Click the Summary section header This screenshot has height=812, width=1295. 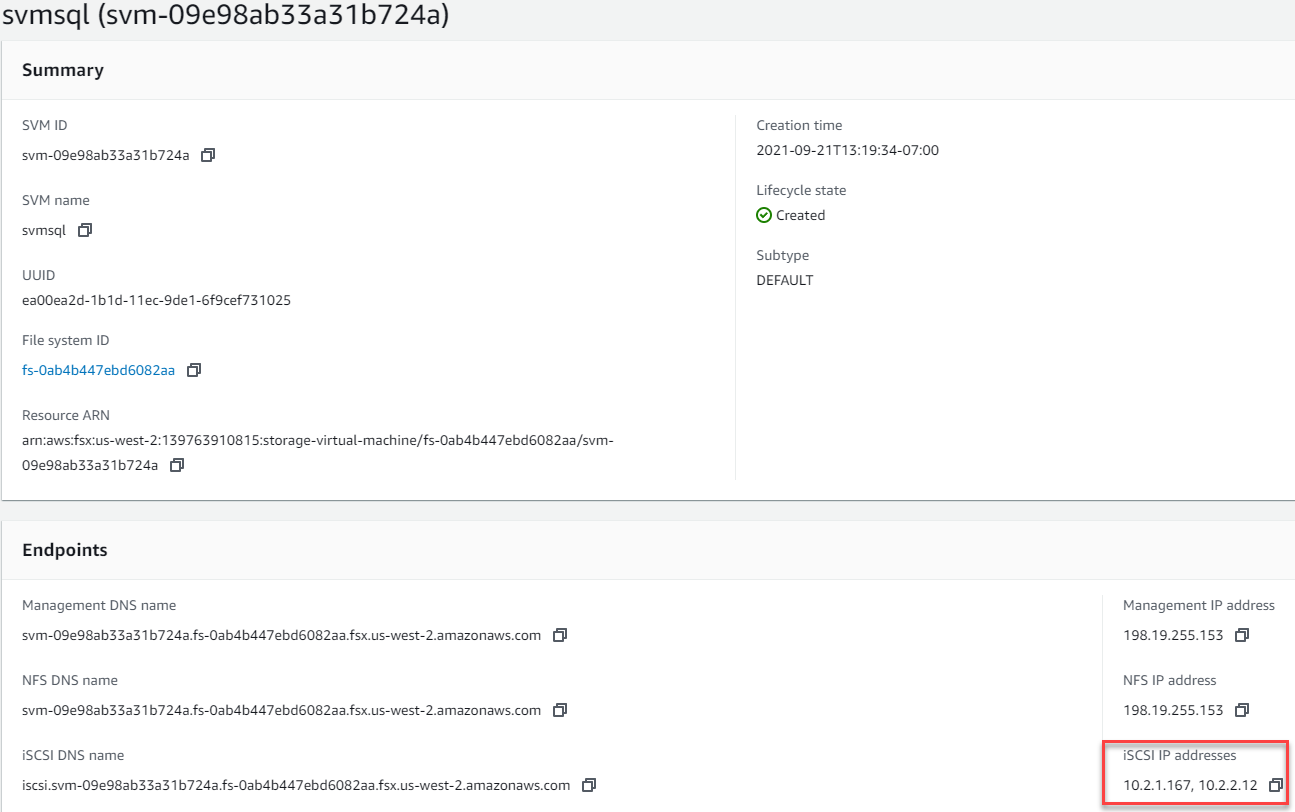(x=63, y=70)
